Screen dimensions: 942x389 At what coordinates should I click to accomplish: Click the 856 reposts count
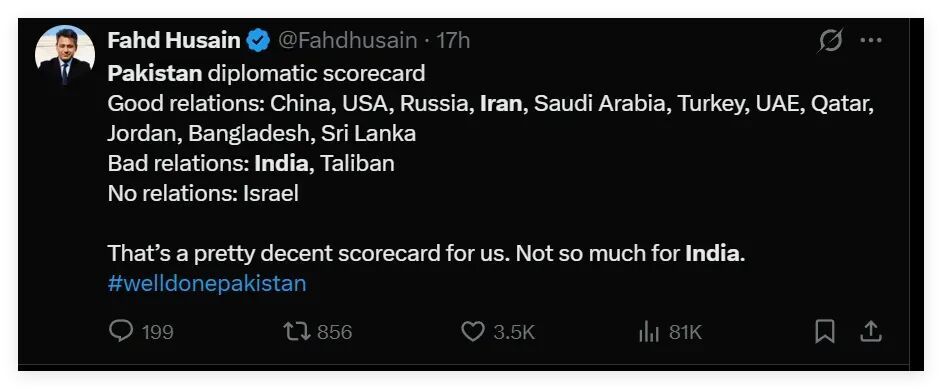point(335,332)
